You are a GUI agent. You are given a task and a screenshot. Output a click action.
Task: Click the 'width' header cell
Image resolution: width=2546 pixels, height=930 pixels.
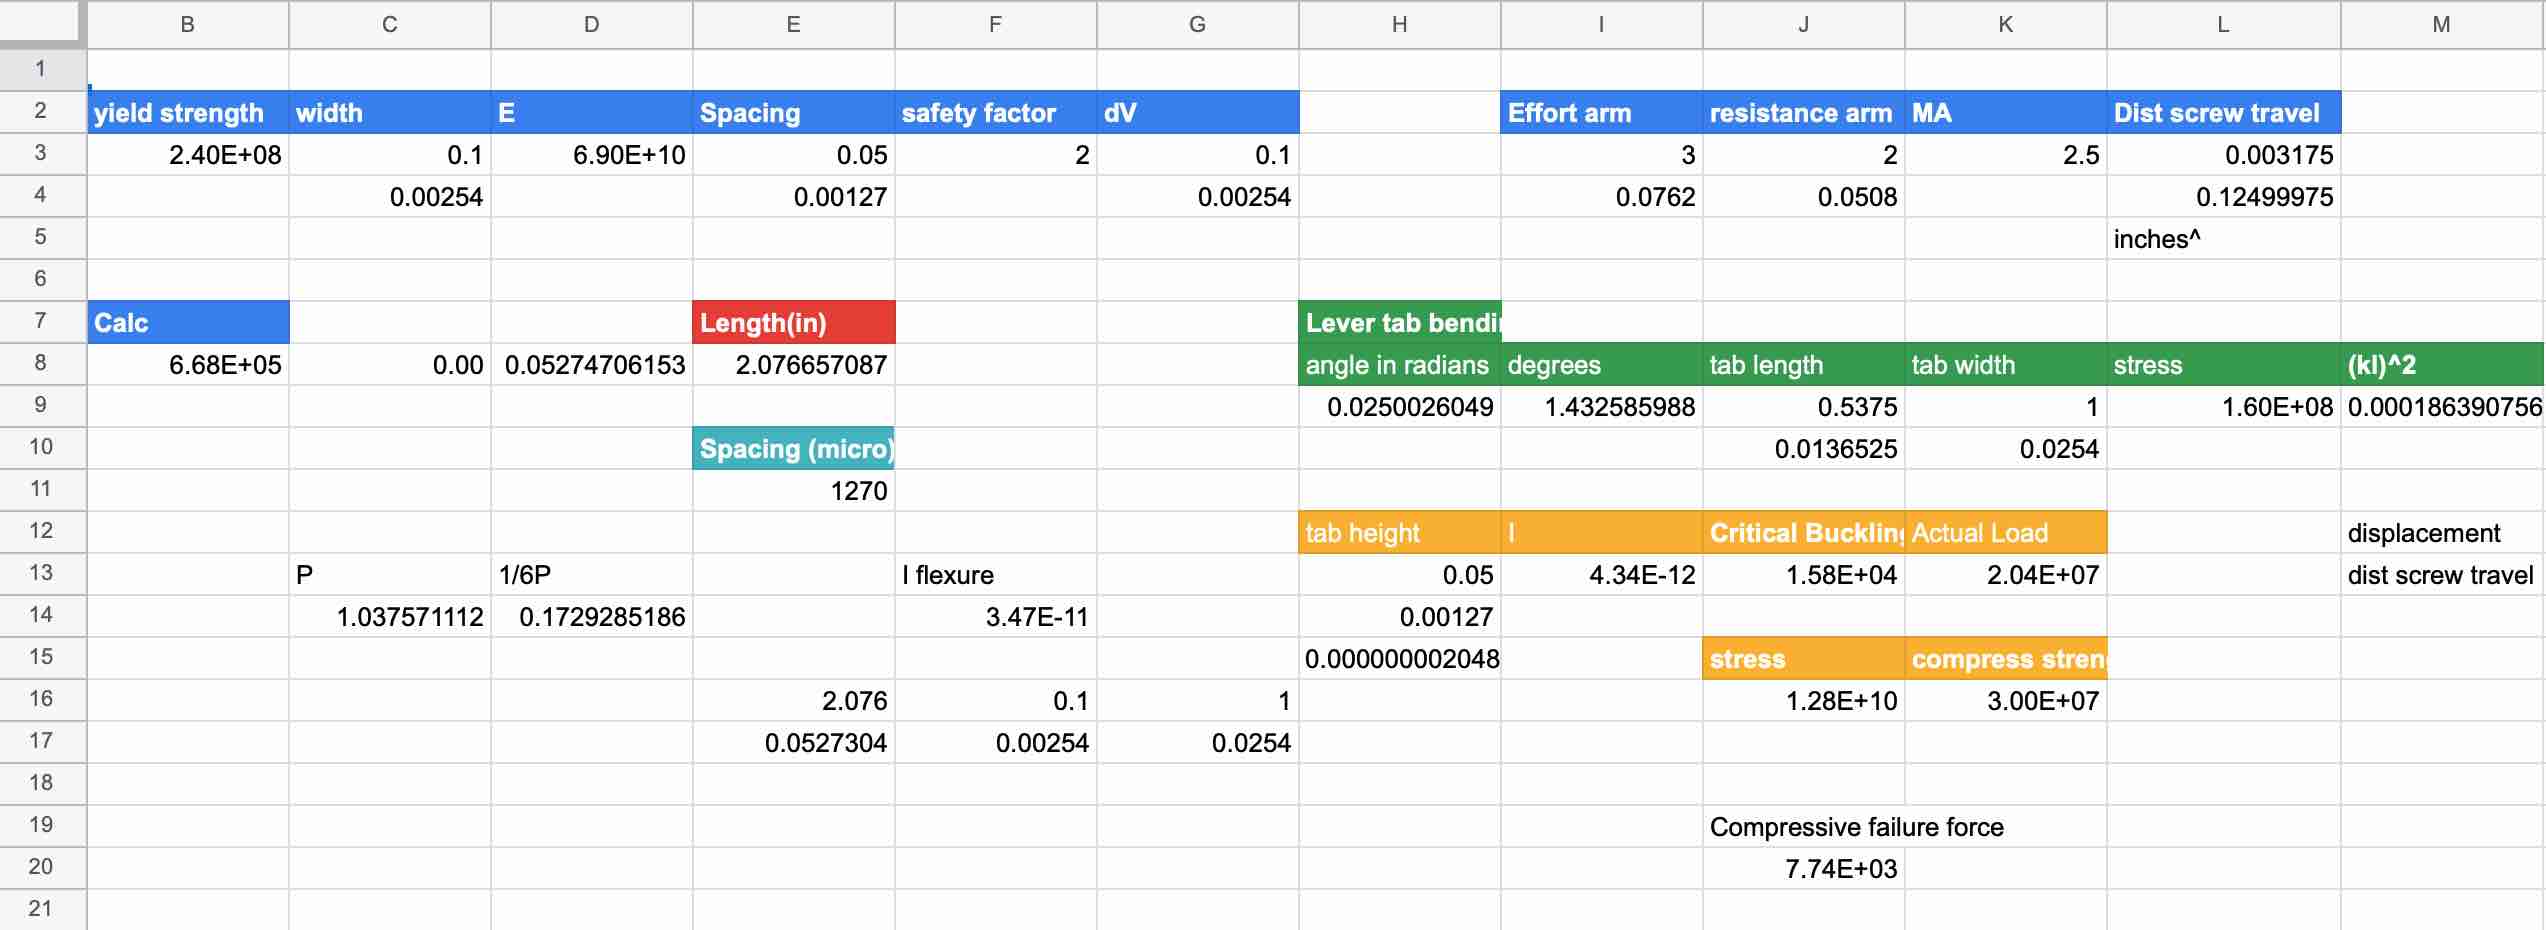pyautogui.click(x=390, y=112)
